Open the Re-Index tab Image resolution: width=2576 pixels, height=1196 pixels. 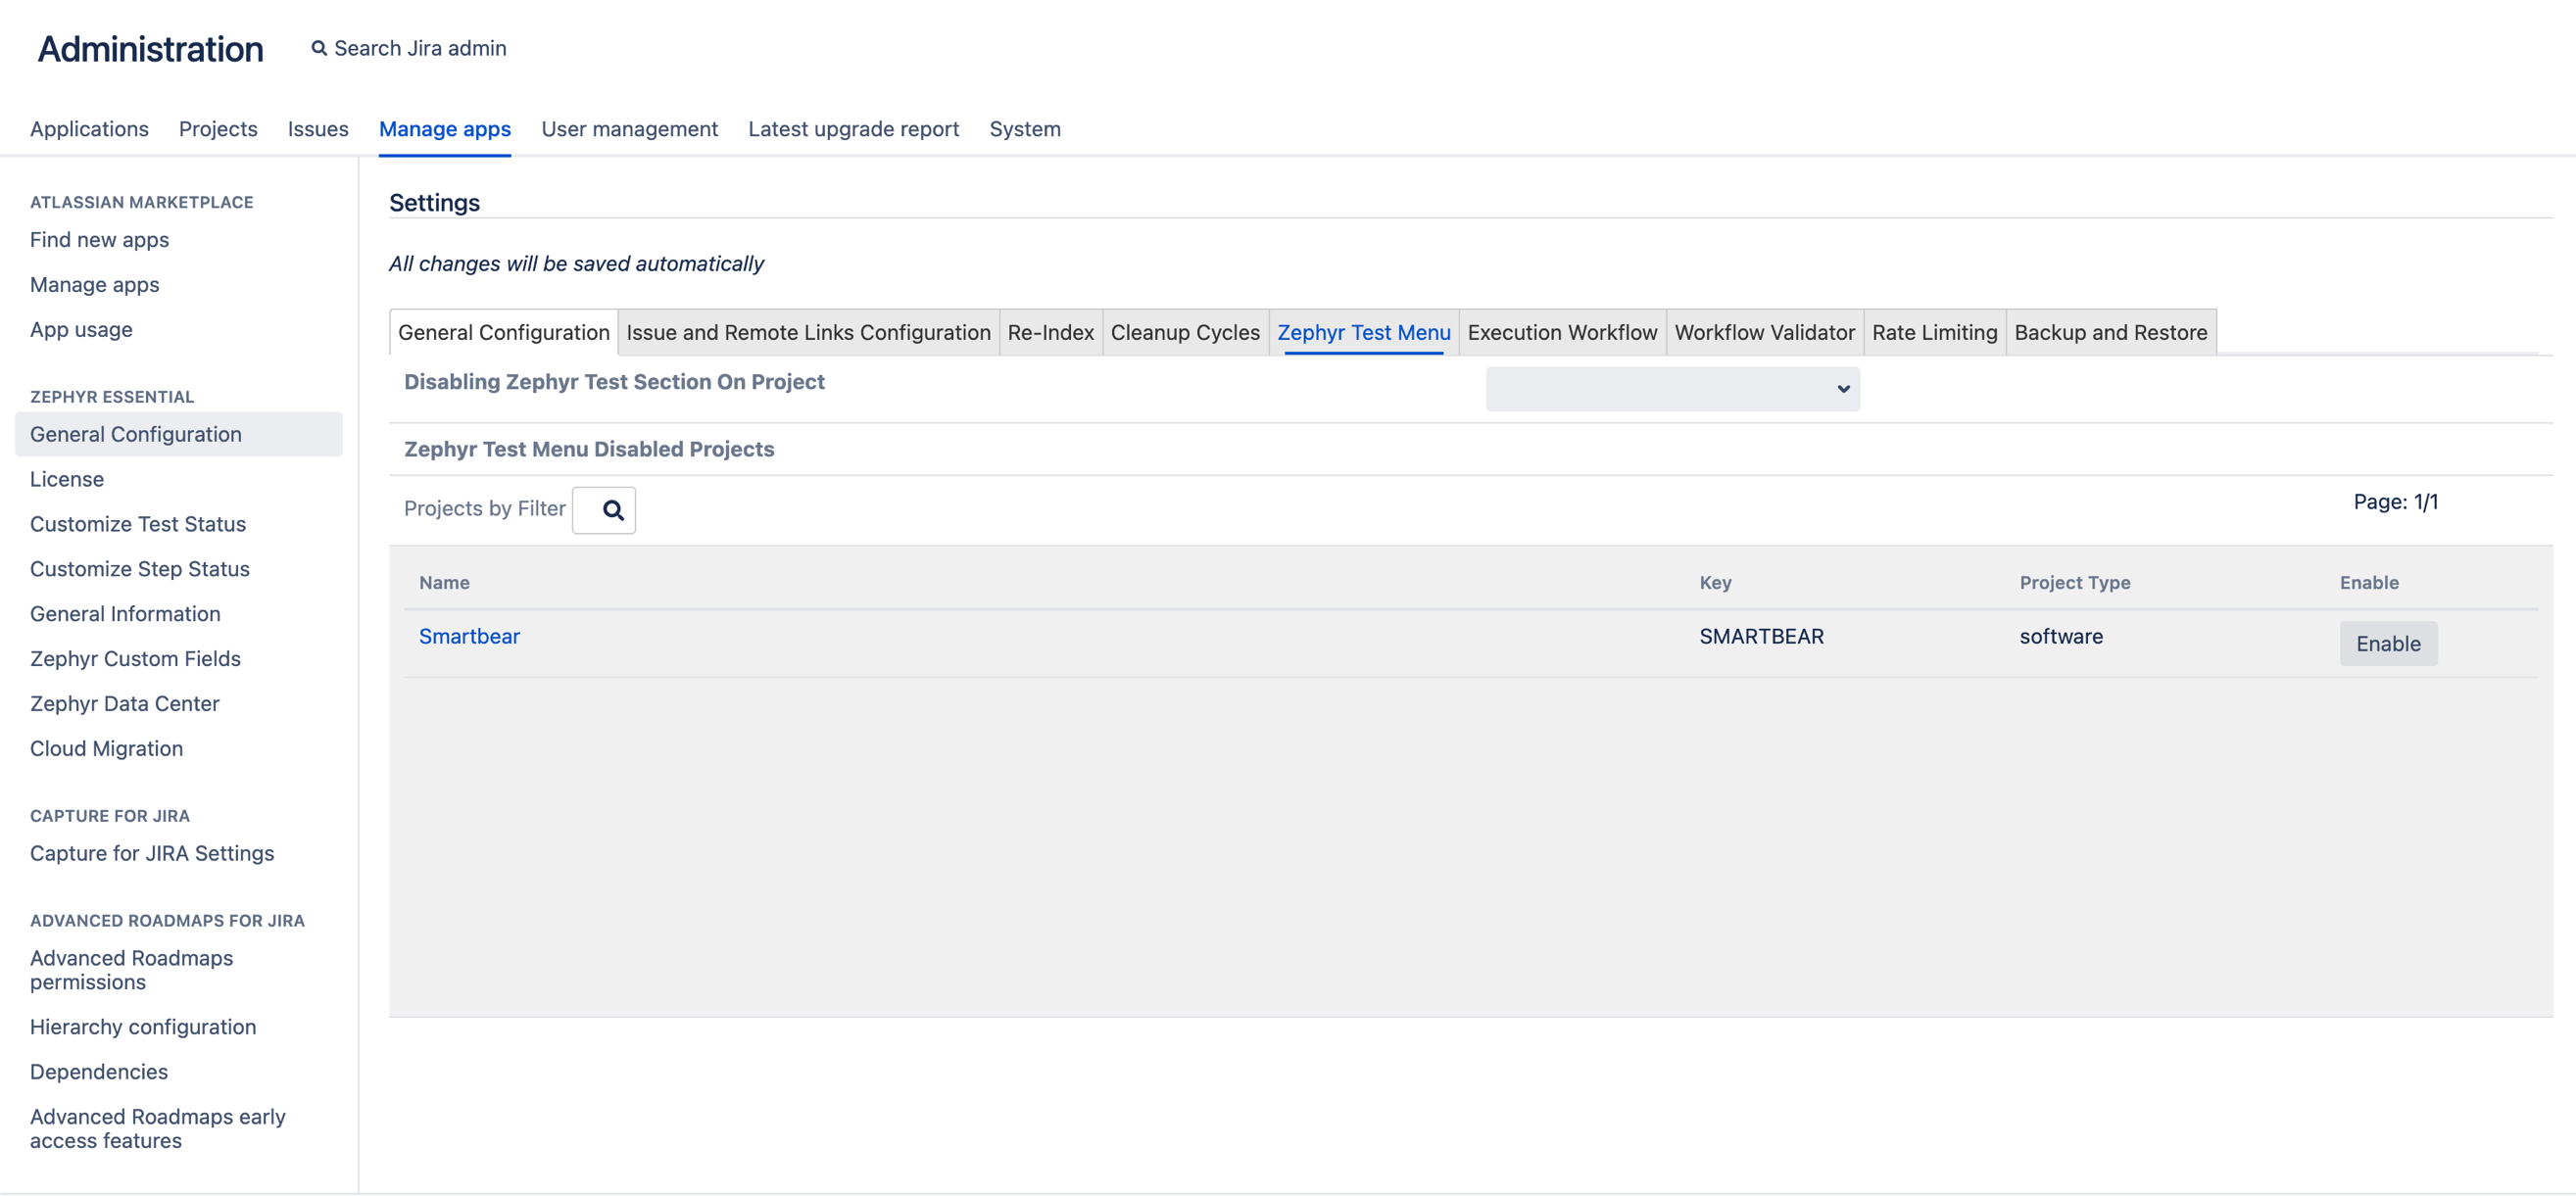click(1050, 332)
